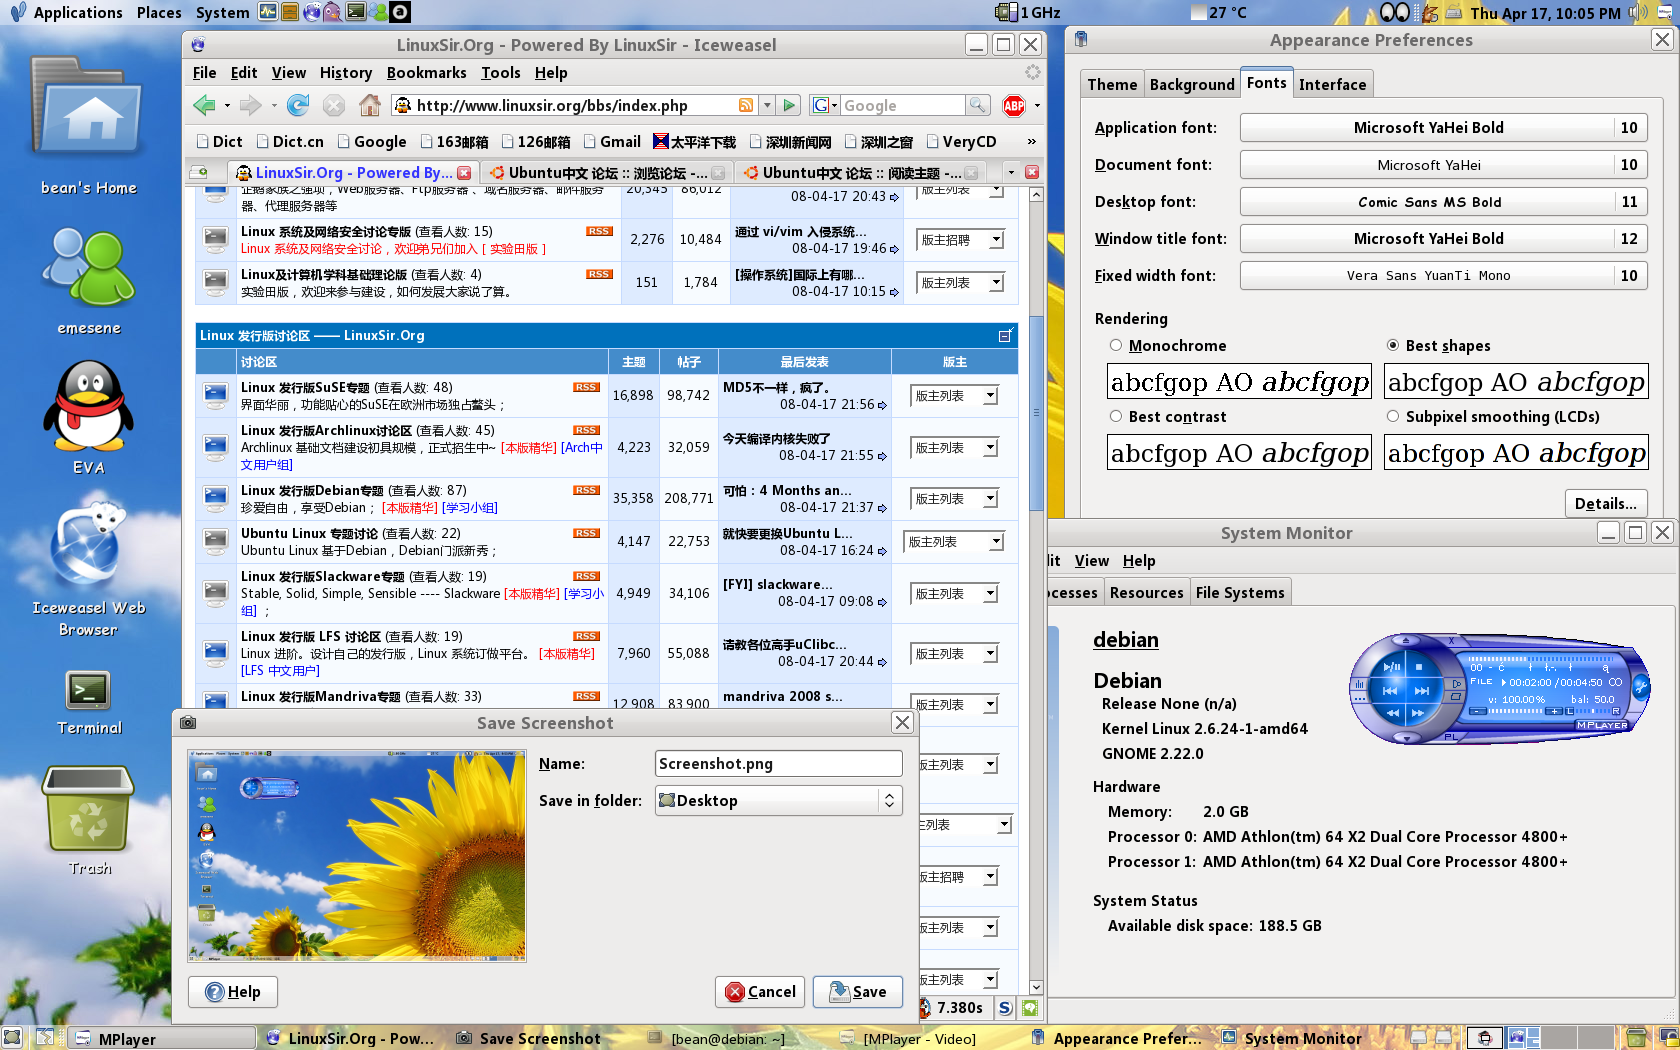1680x1050 pixels.
Task: Click the RSS feed icon in address bar
Action: point(746,105)
